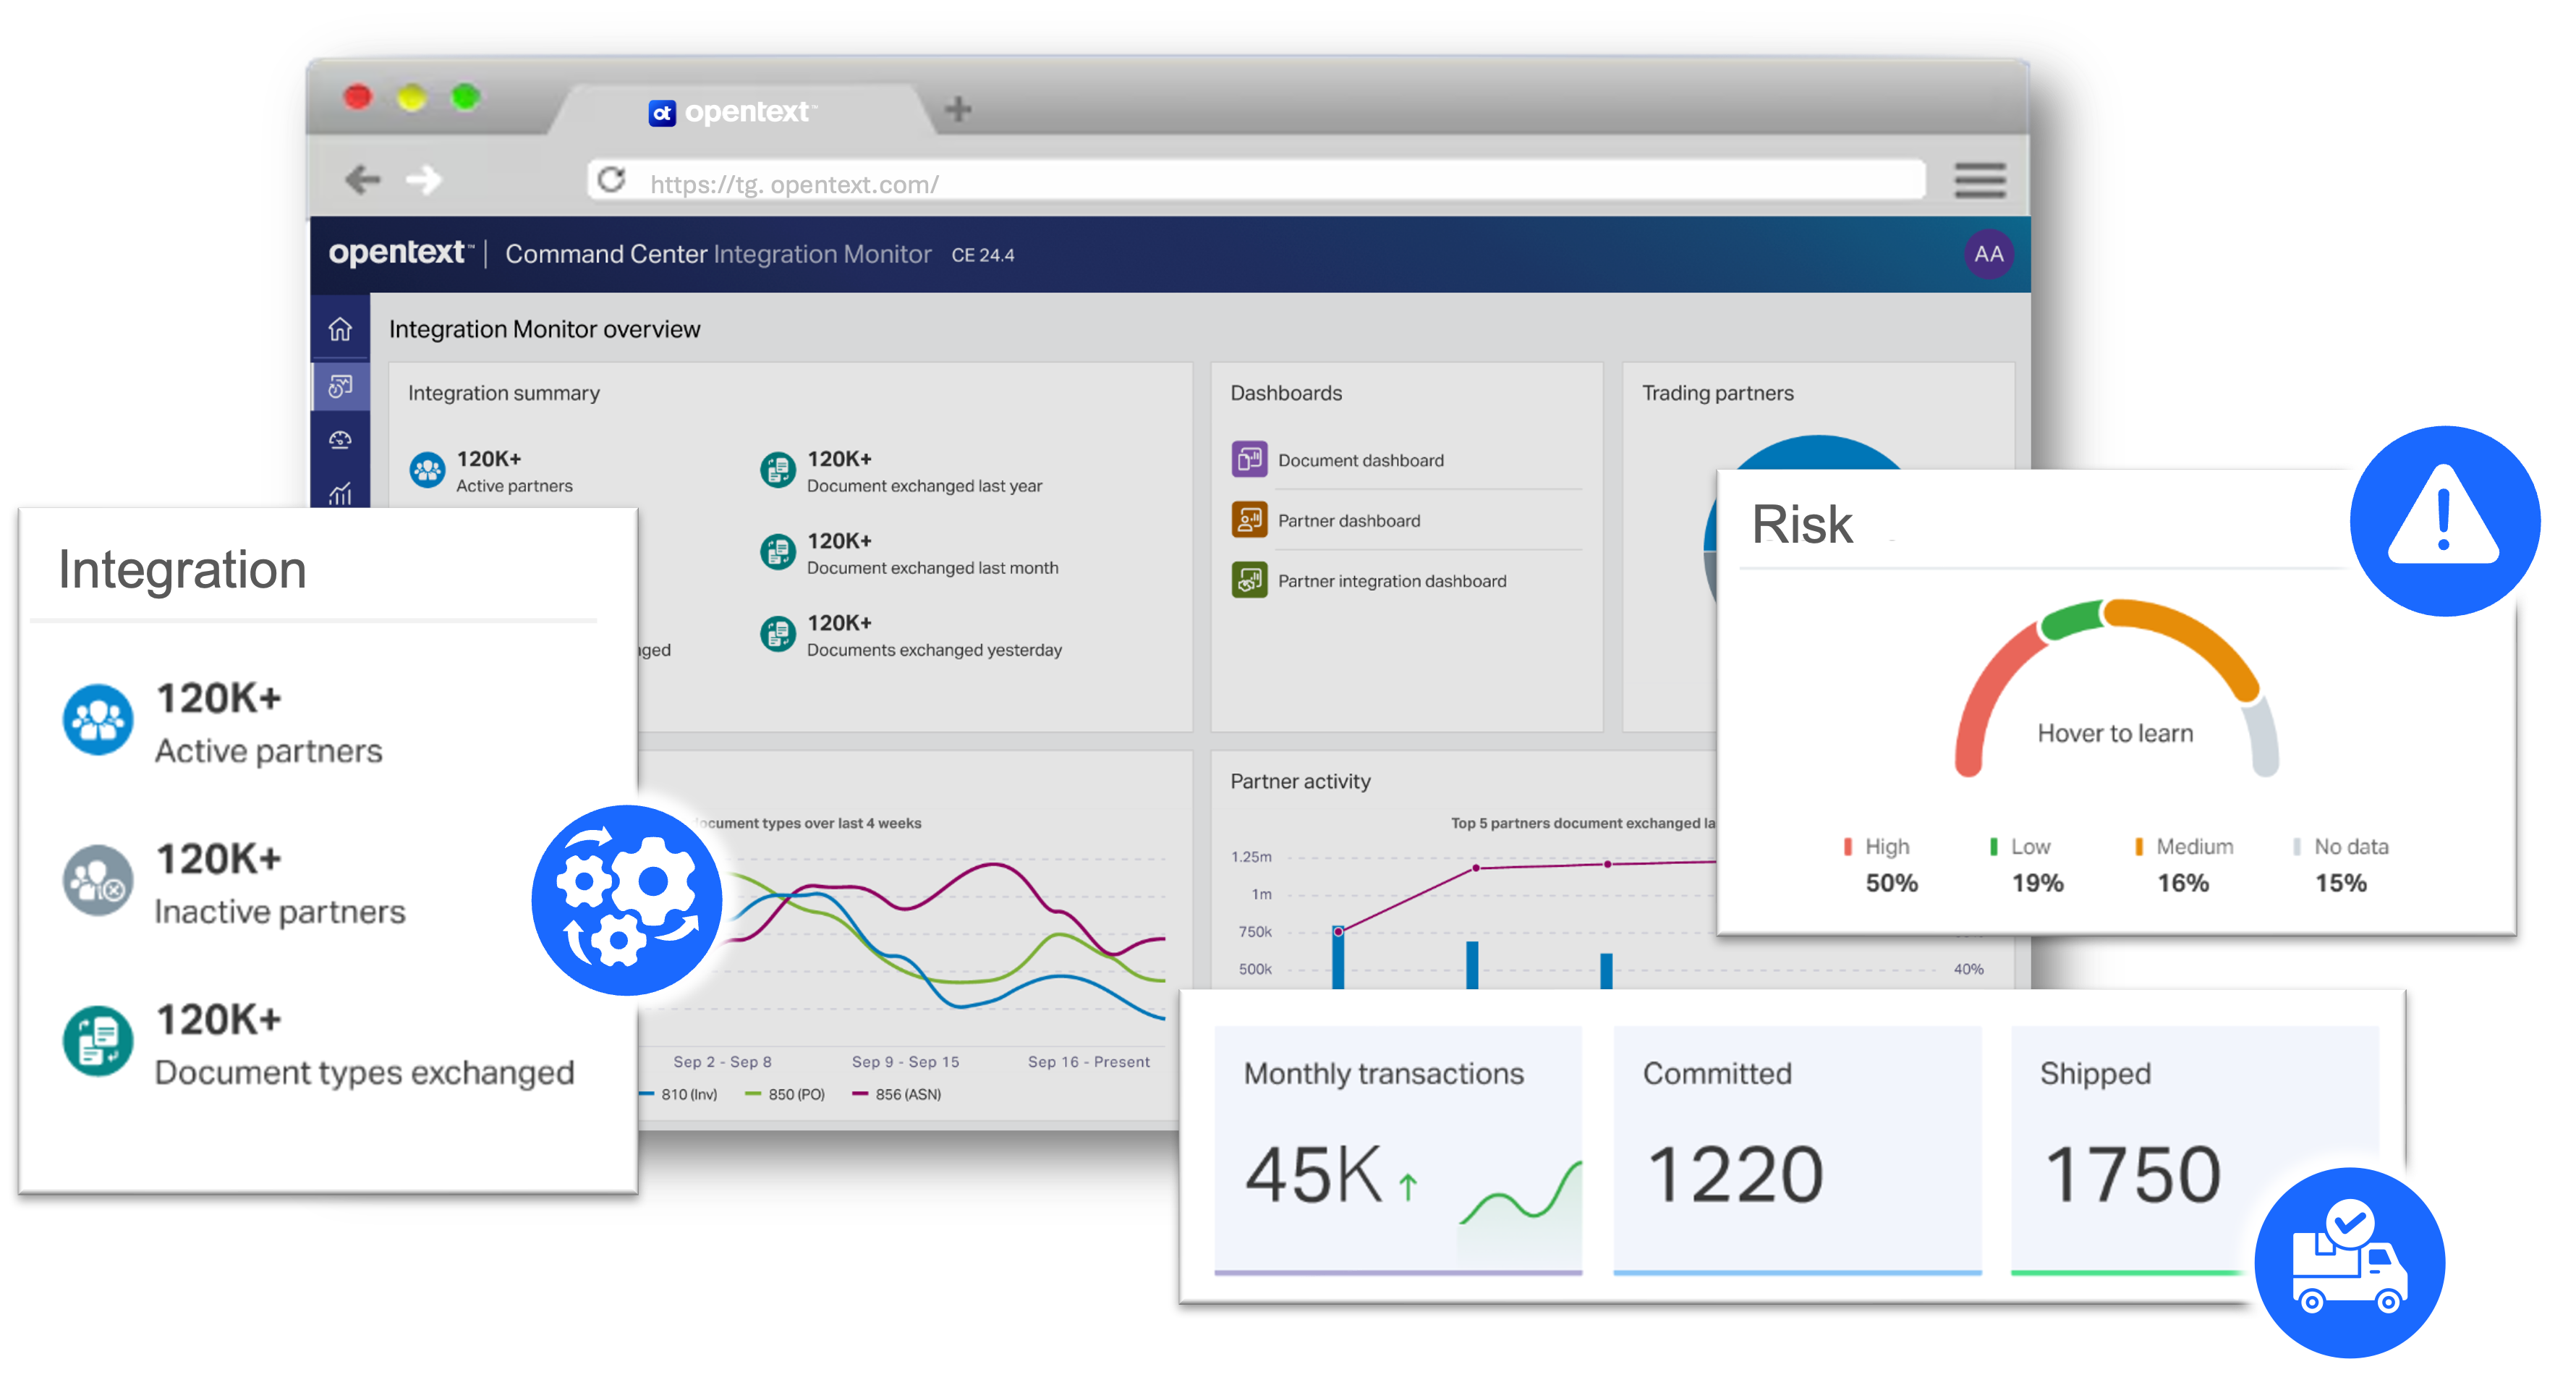Open the Partner dashboard link
Screen dimensions: 2576x1393
coord(1348,520)
